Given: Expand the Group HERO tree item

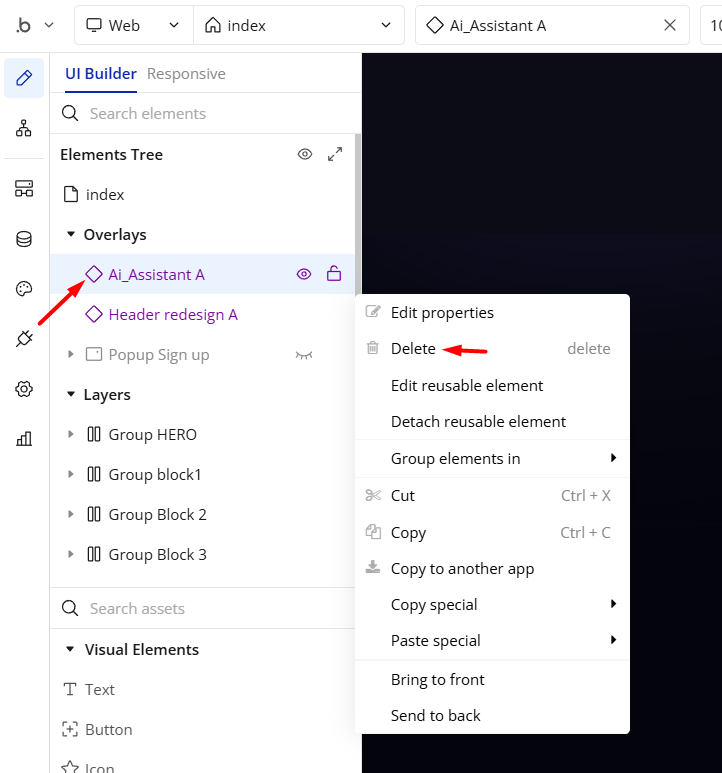Looking at the screenshot, I should coord(70,434).
